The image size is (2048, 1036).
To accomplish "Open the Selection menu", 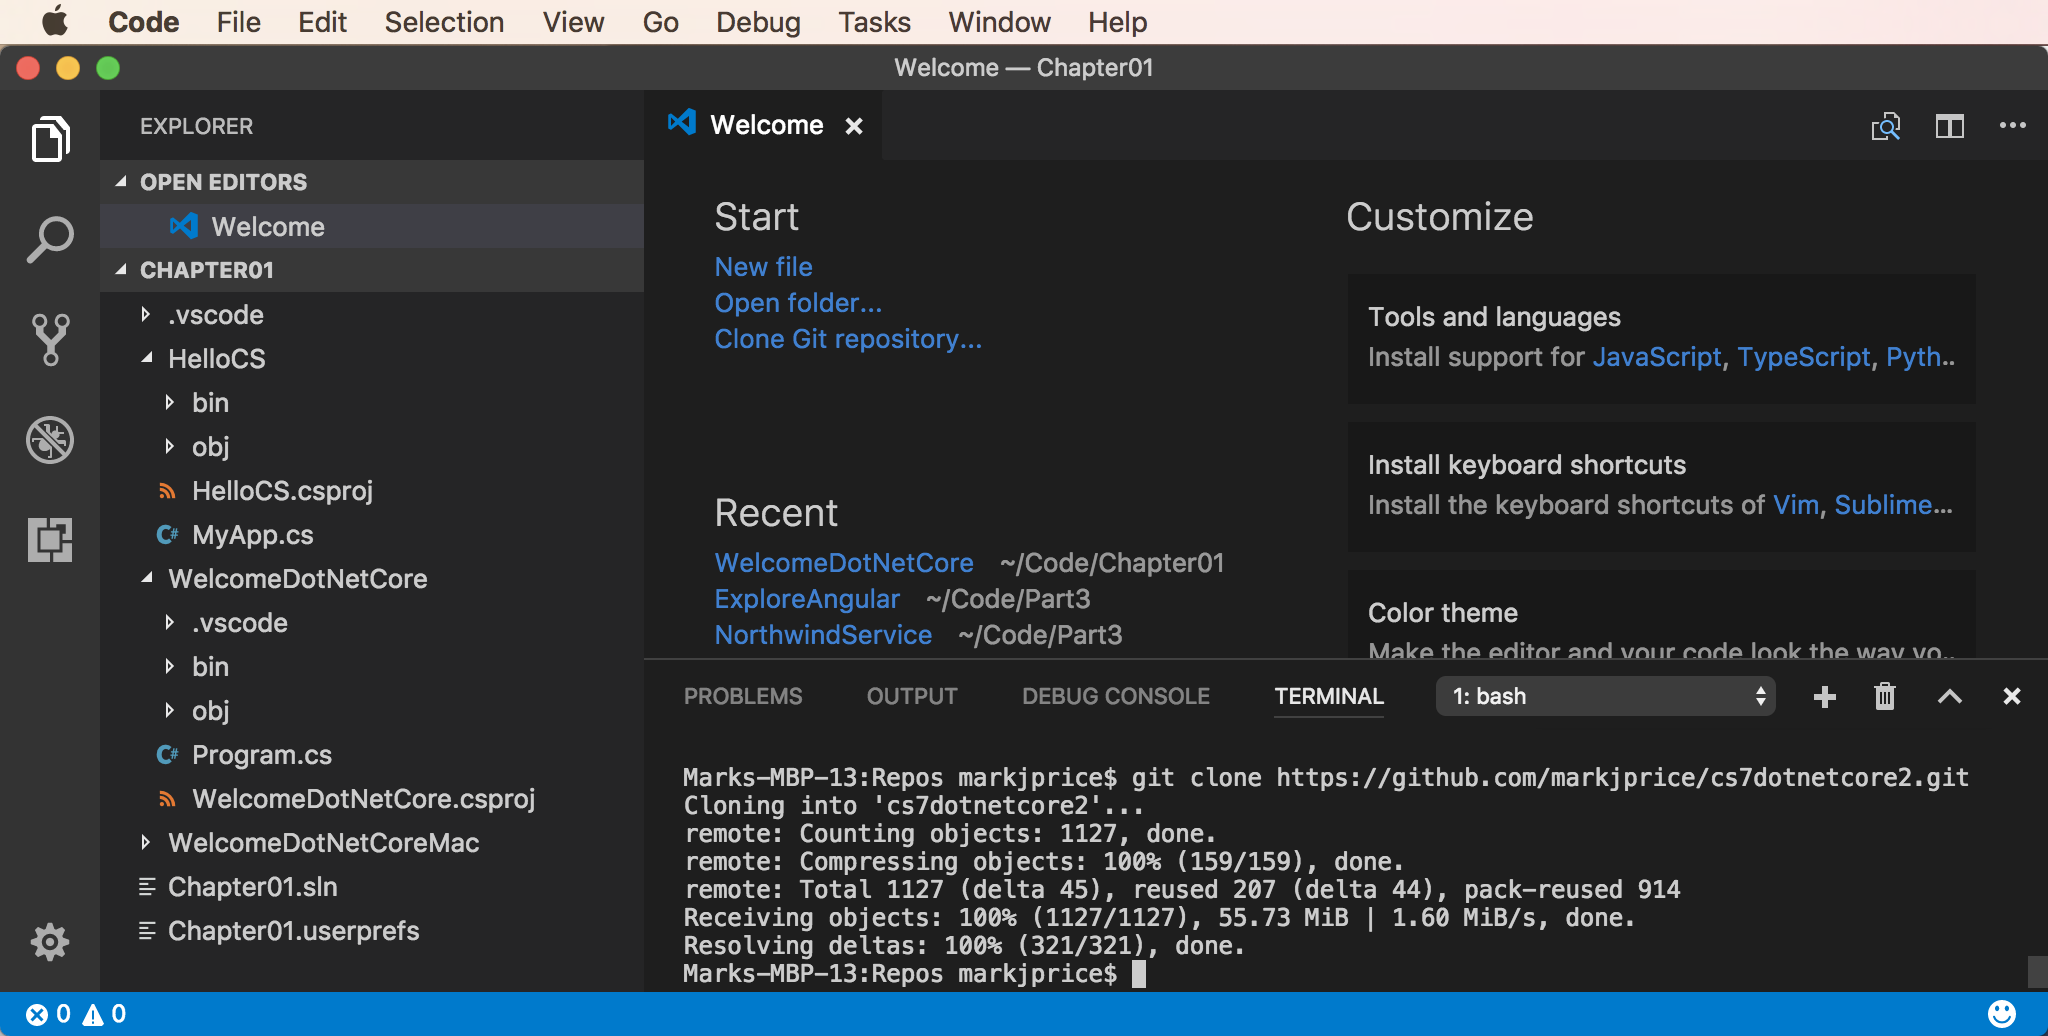I will [444, 22].
